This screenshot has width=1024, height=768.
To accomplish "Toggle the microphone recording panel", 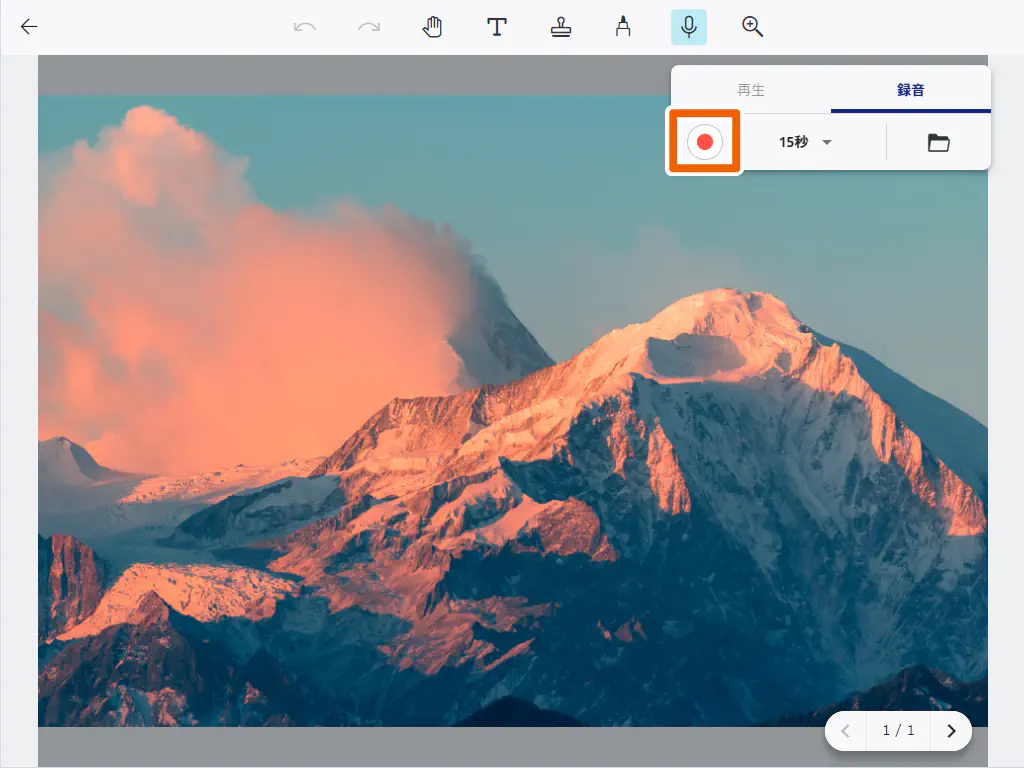I will coord(688,27).
